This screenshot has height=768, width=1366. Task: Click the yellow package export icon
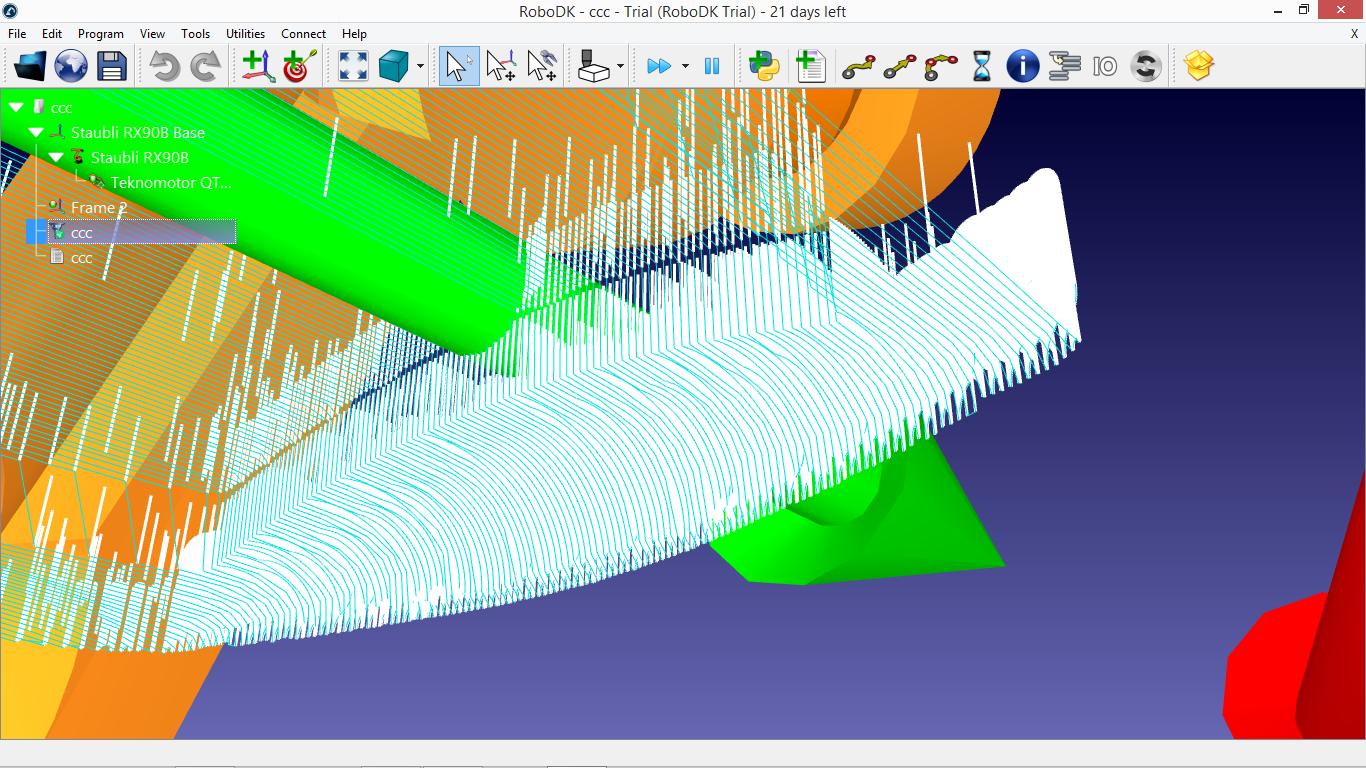tap(1198, 67)
